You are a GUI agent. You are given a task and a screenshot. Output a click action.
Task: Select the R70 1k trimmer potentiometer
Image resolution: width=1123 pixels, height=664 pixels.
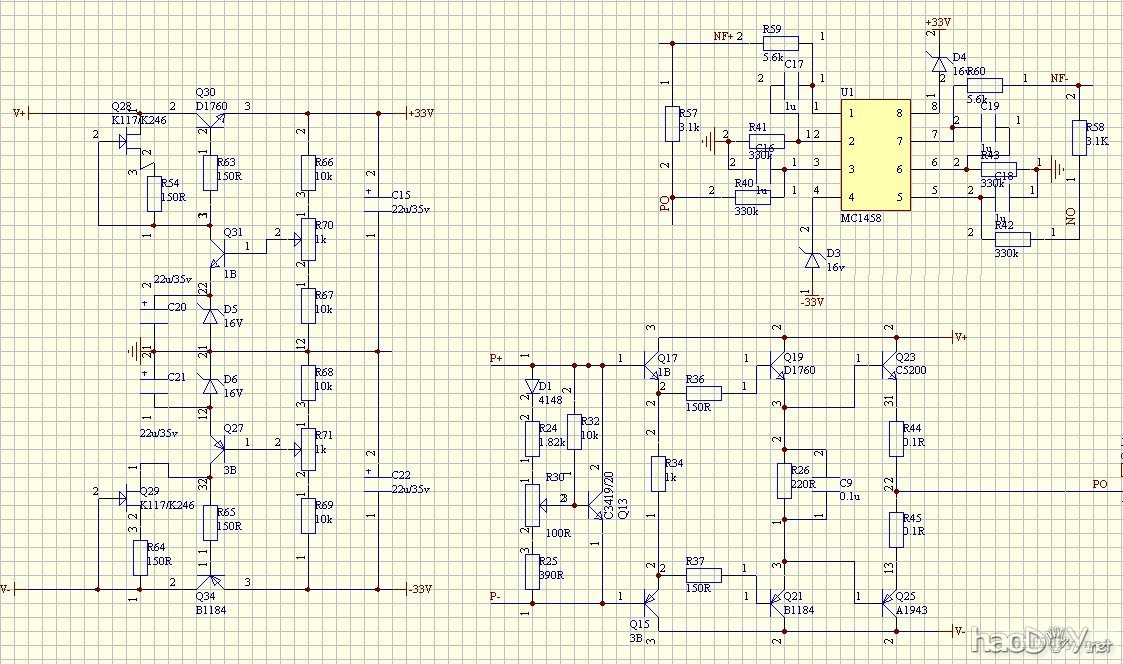[x=308, y=240]
